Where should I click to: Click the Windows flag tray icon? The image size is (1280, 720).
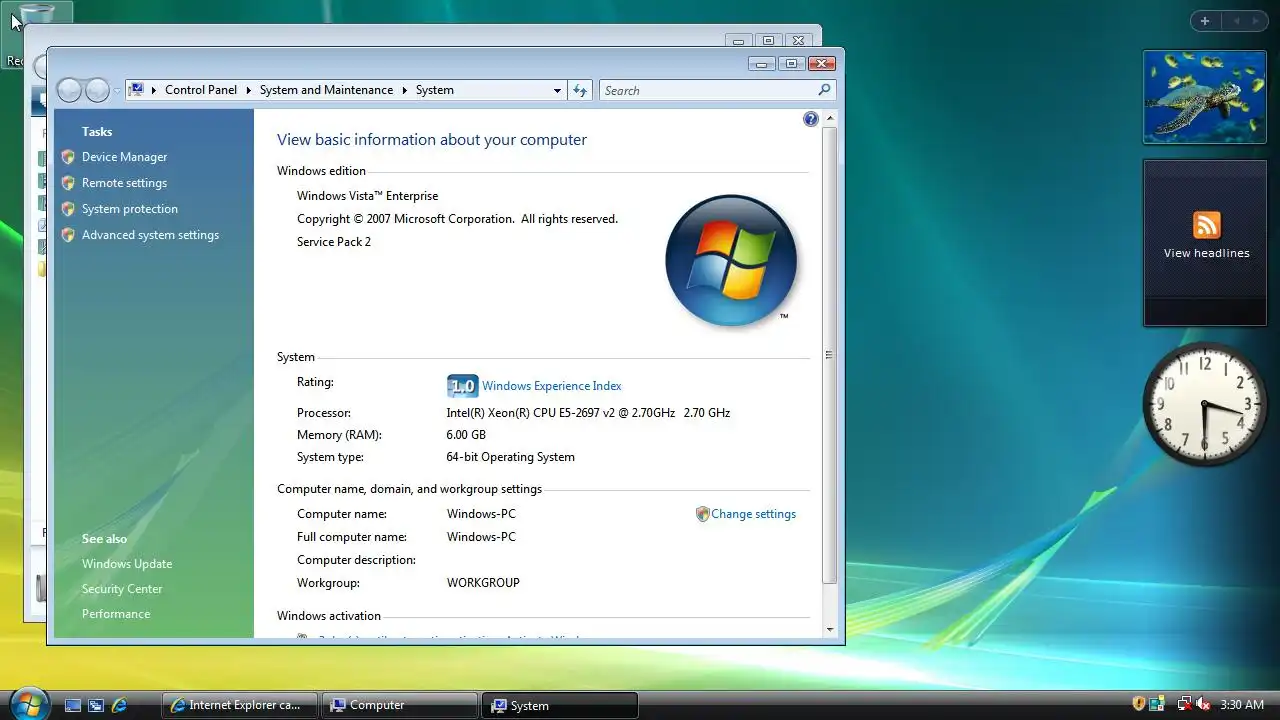coord(1157,705)
